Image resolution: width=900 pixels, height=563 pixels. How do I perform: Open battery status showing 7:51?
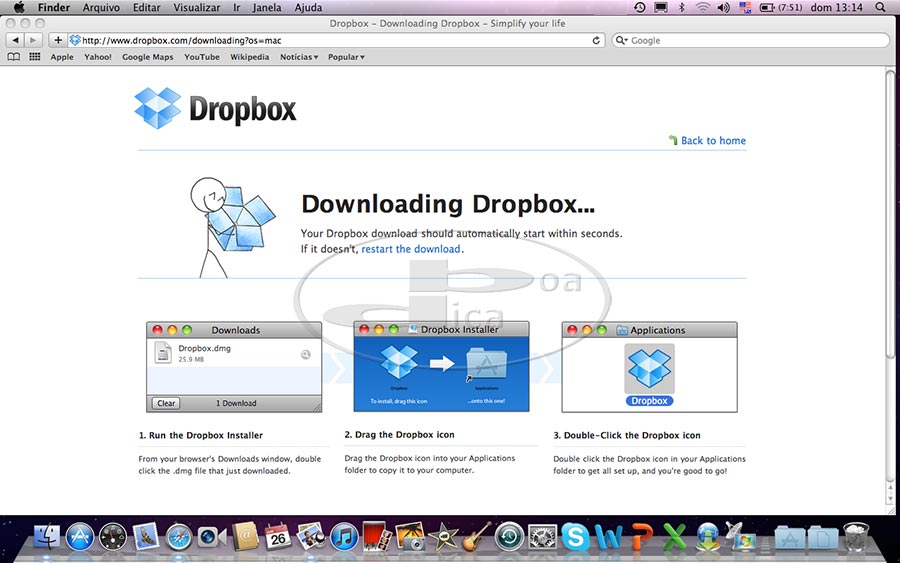781,7
